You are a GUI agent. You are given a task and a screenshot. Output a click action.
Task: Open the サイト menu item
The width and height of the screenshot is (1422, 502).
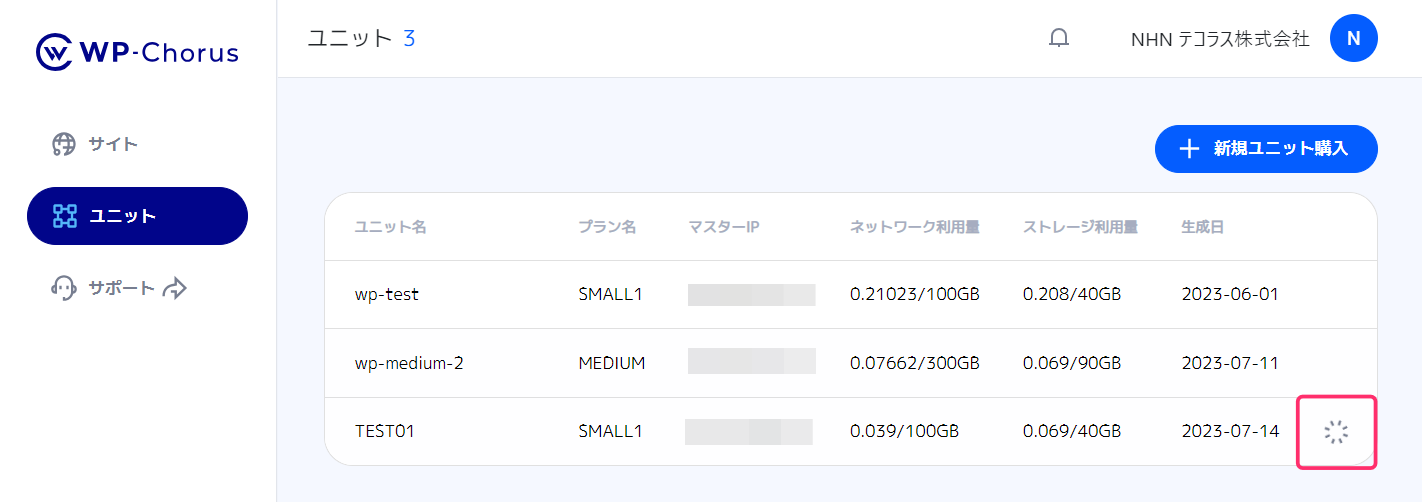[x=113, y=144]
